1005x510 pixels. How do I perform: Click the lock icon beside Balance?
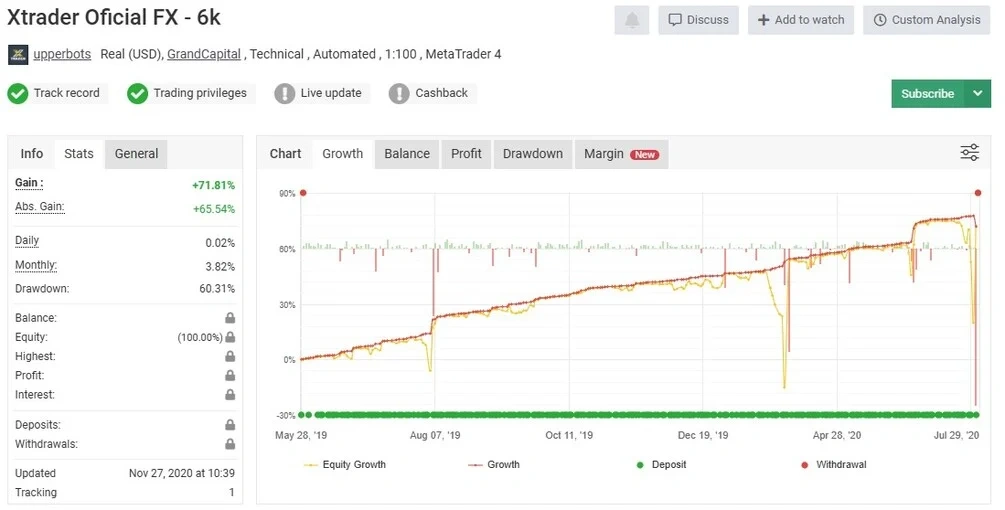230,318
